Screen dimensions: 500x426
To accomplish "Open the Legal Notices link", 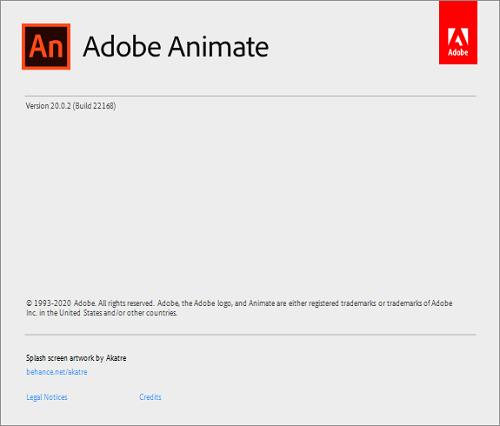I will point(47,397).
